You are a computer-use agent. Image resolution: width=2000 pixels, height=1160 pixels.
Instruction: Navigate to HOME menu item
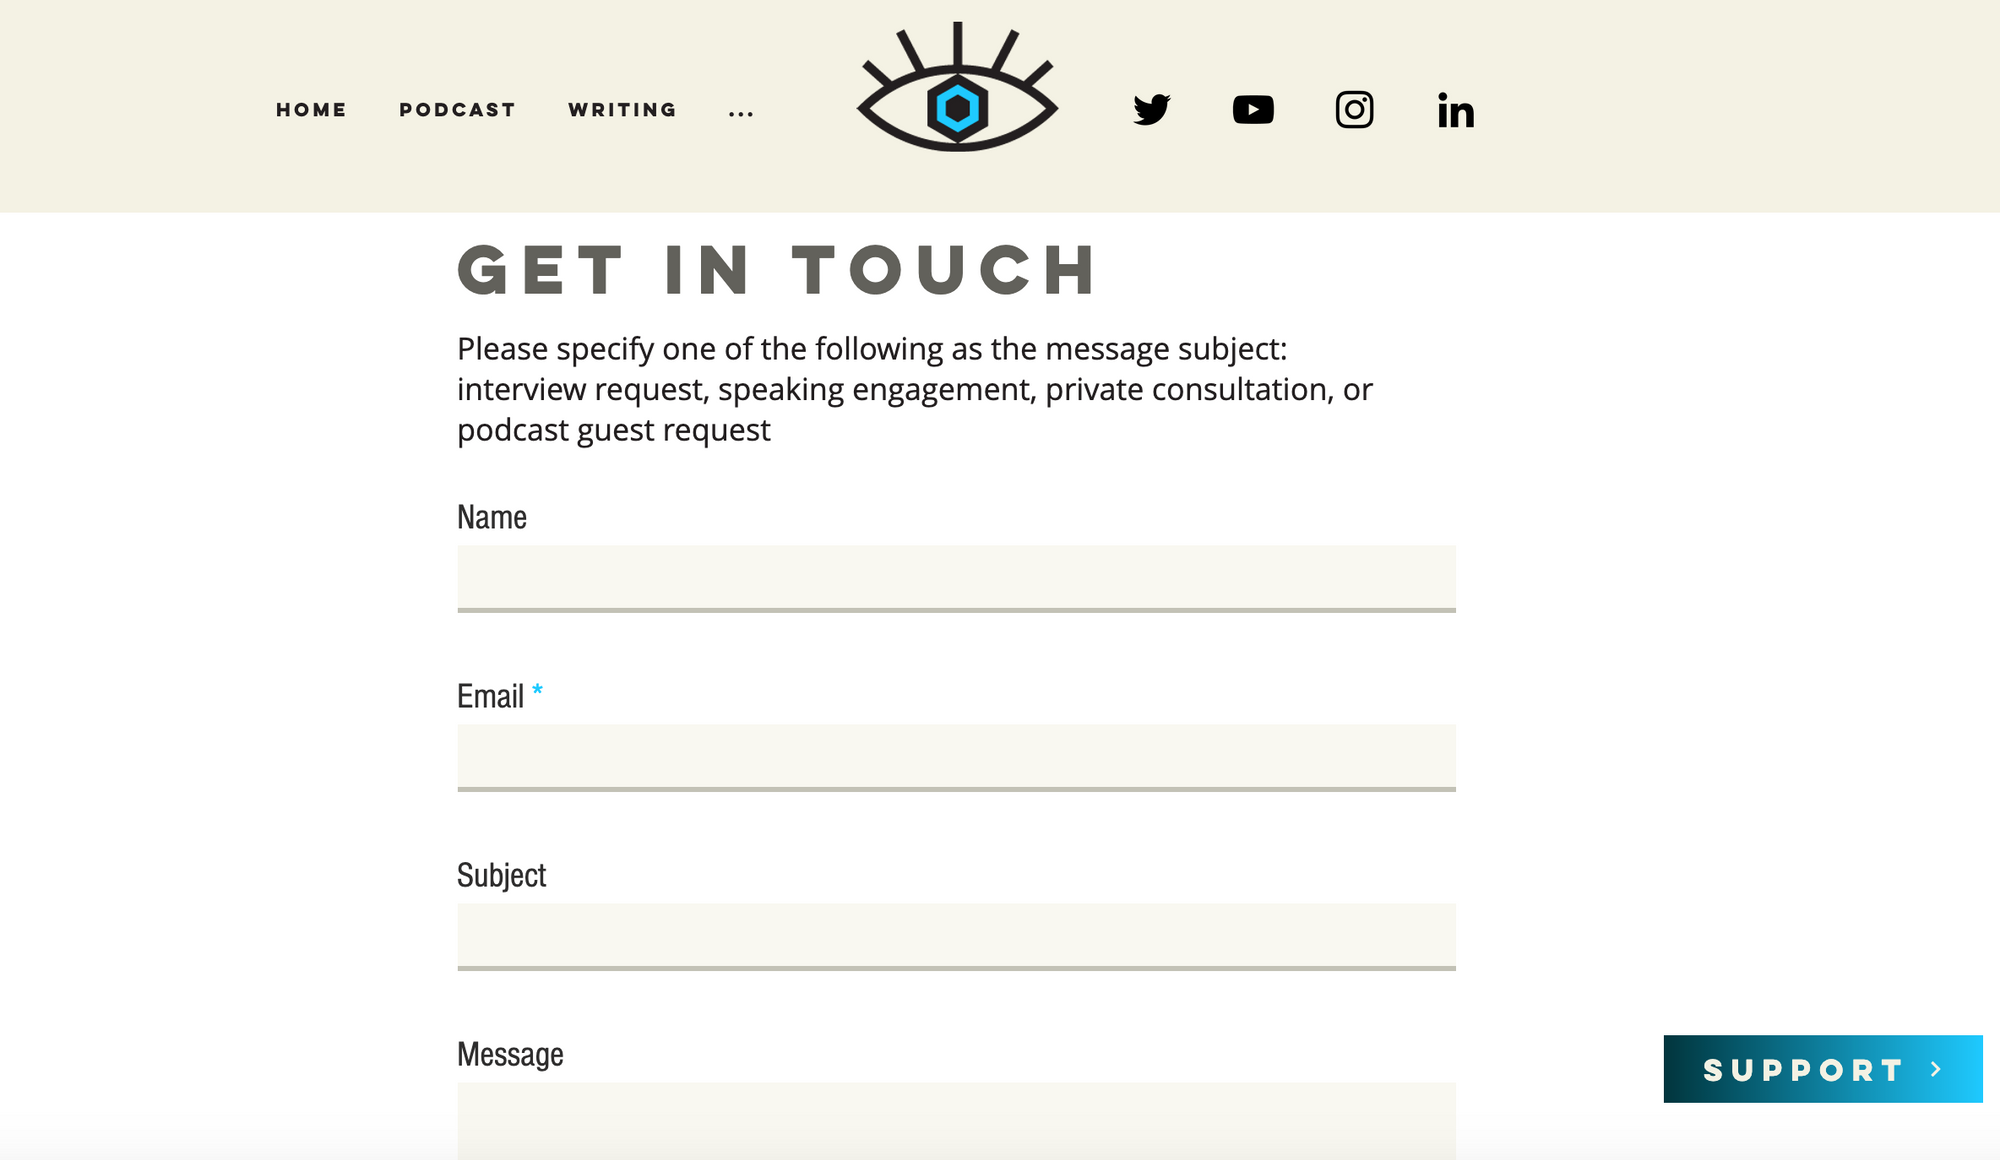coord(311,108)
